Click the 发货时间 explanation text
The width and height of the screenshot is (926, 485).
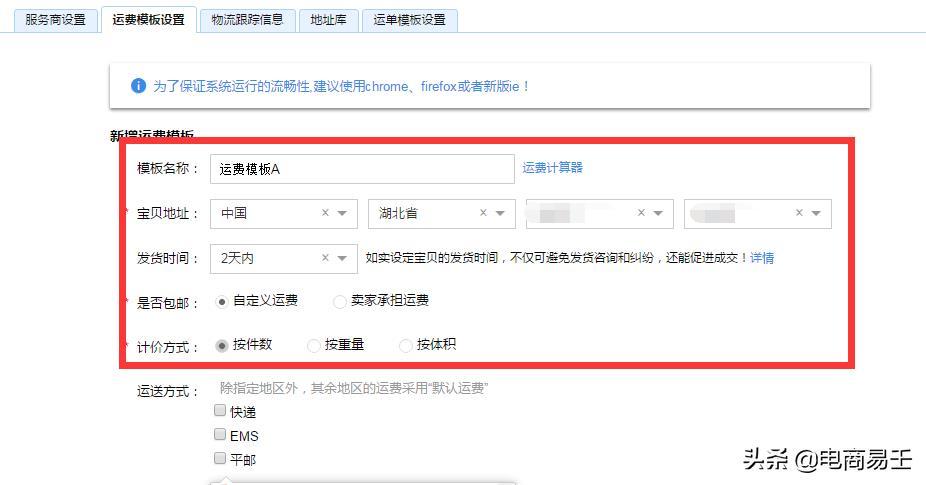tap(556, 258)
